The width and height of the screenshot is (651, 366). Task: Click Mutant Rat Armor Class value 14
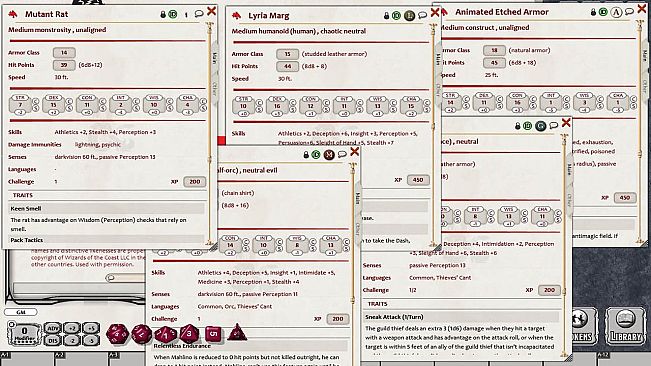pyautogui.click(x=64, y=53)
